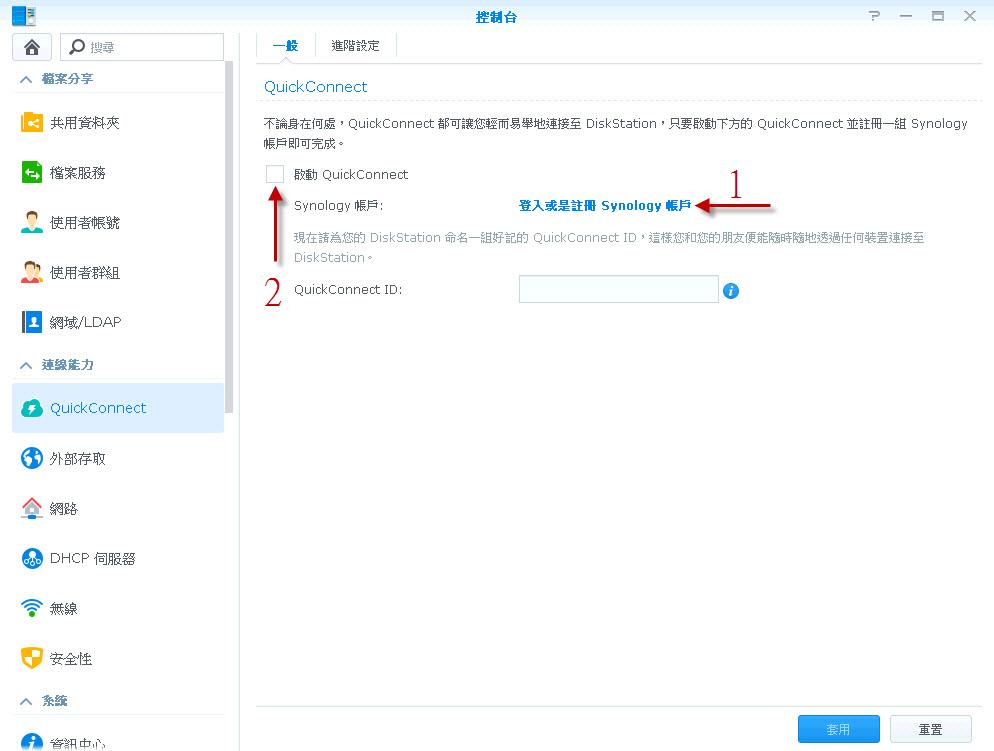Image resolution: width=994 pixels, height=751 pixels.
Task: Minimize the 控制台 window
Action: [x=906, y=16]
